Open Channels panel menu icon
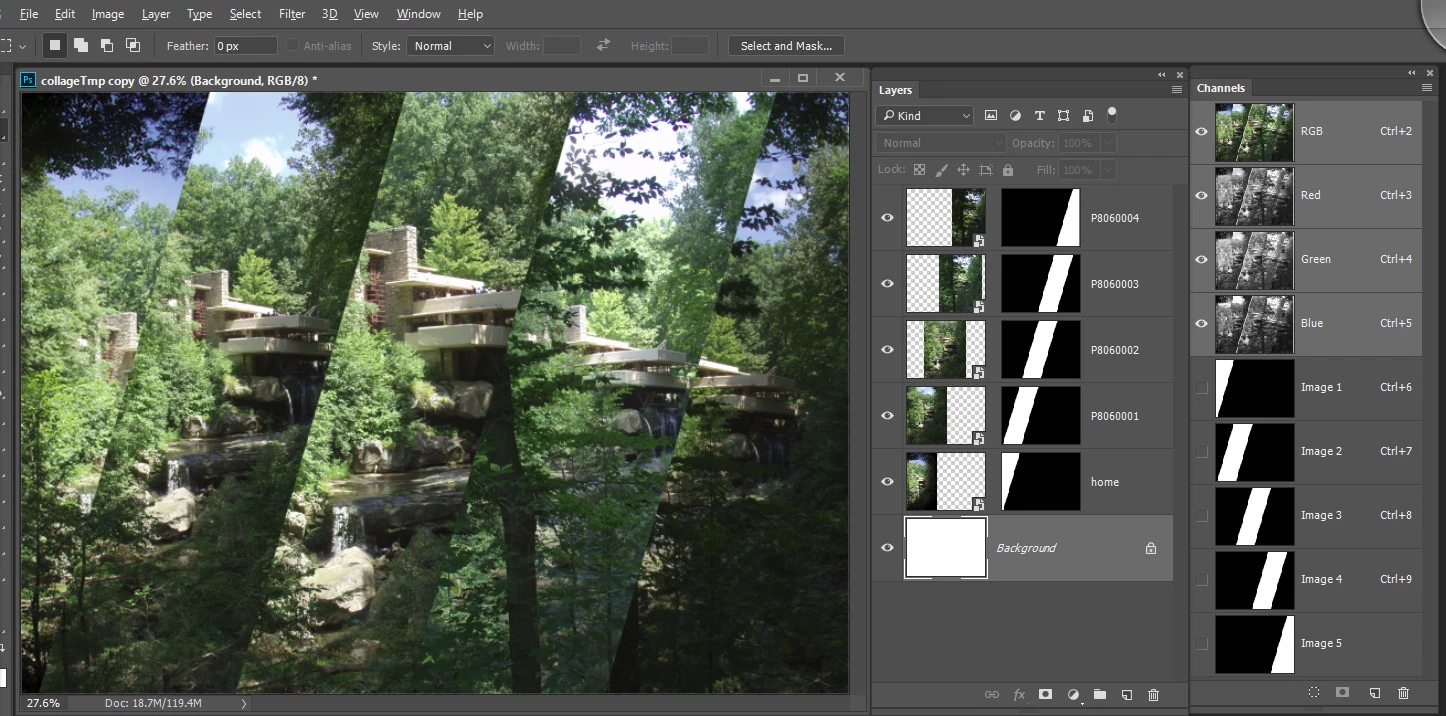Viewport: 1446px width, 716px height. pyautogui.click(x=1427, y=88)
